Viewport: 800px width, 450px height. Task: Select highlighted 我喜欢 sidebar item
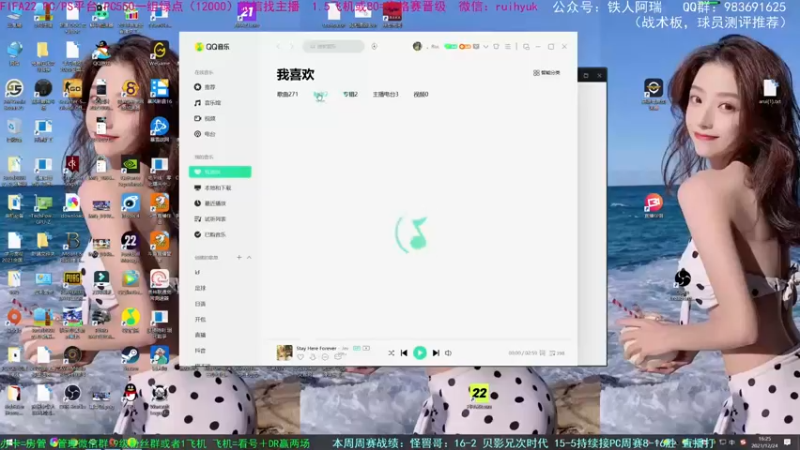click(220, 172)
